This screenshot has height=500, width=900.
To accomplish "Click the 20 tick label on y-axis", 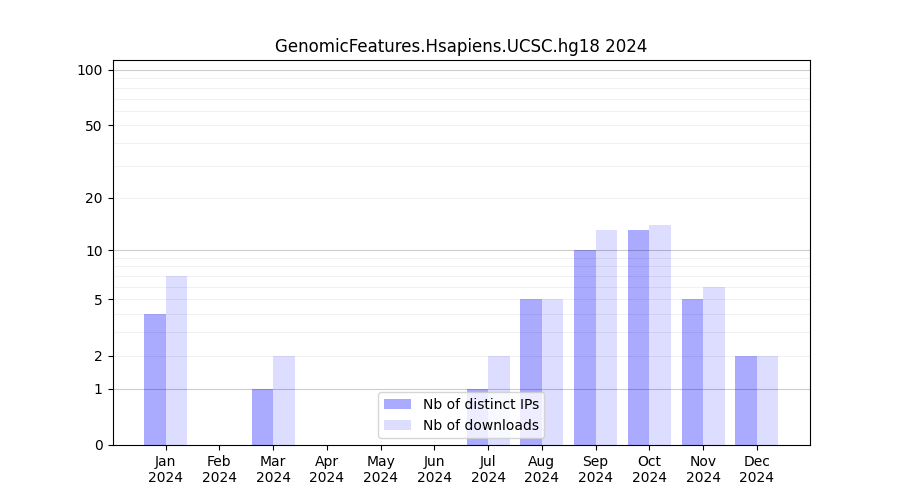I will pos(94,198).
